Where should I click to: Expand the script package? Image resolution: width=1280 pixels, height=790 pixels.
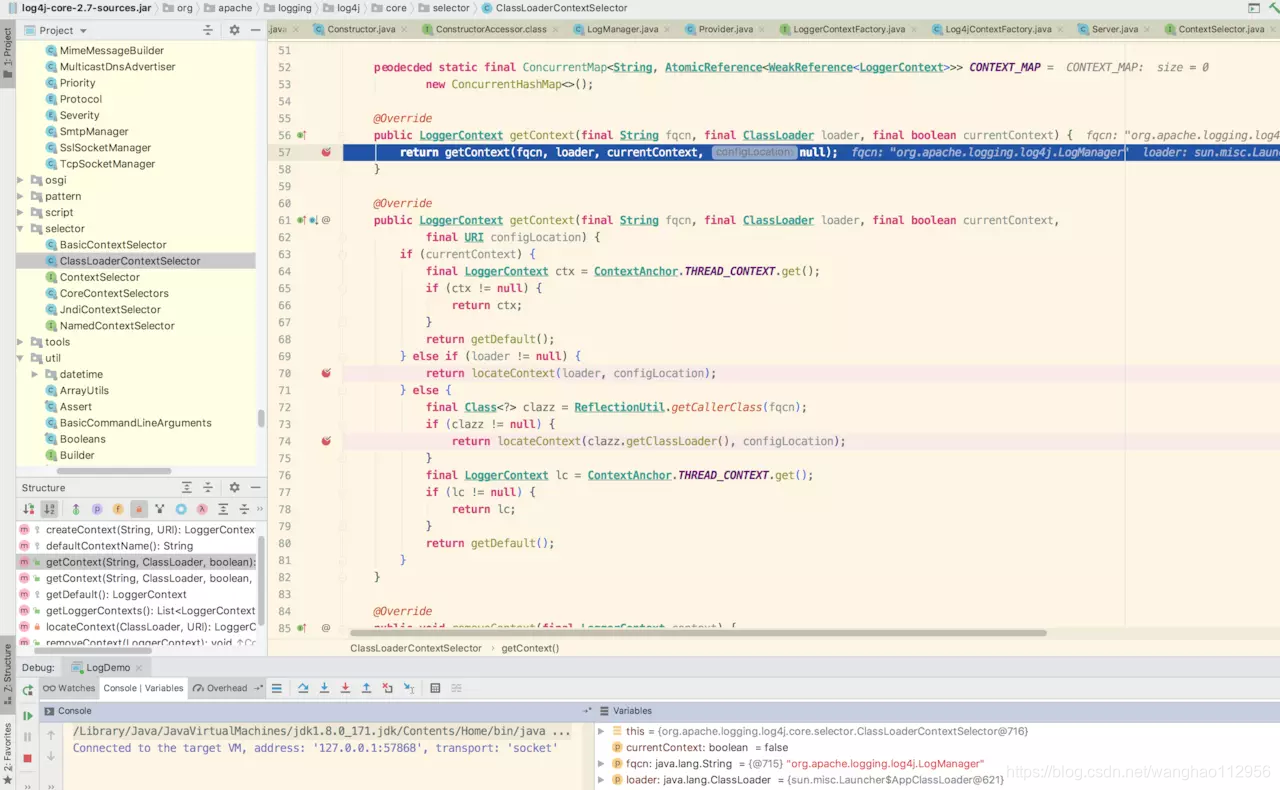coord(21,212)
